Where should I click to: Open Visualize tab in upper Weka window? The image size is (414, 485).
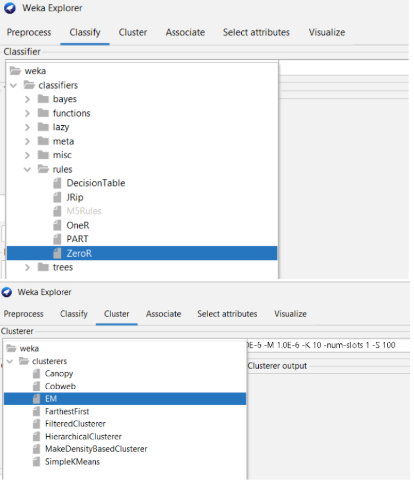327,32
